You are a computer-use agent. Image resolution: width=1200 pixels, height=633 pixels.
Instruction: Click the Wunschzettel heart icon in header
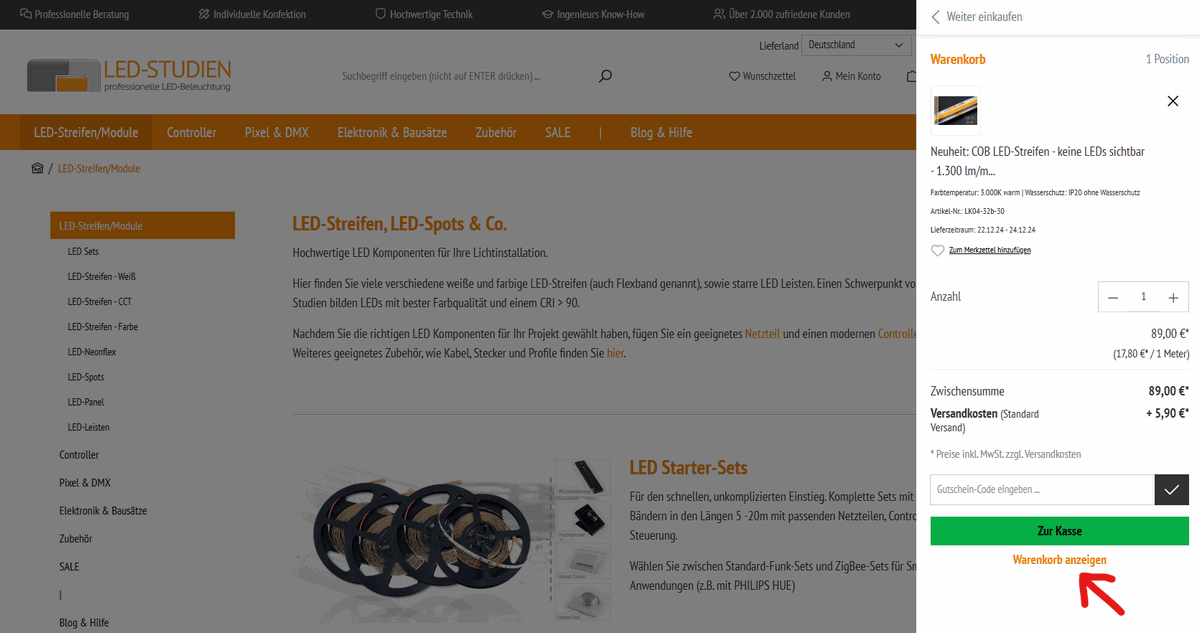pos(734,76)
